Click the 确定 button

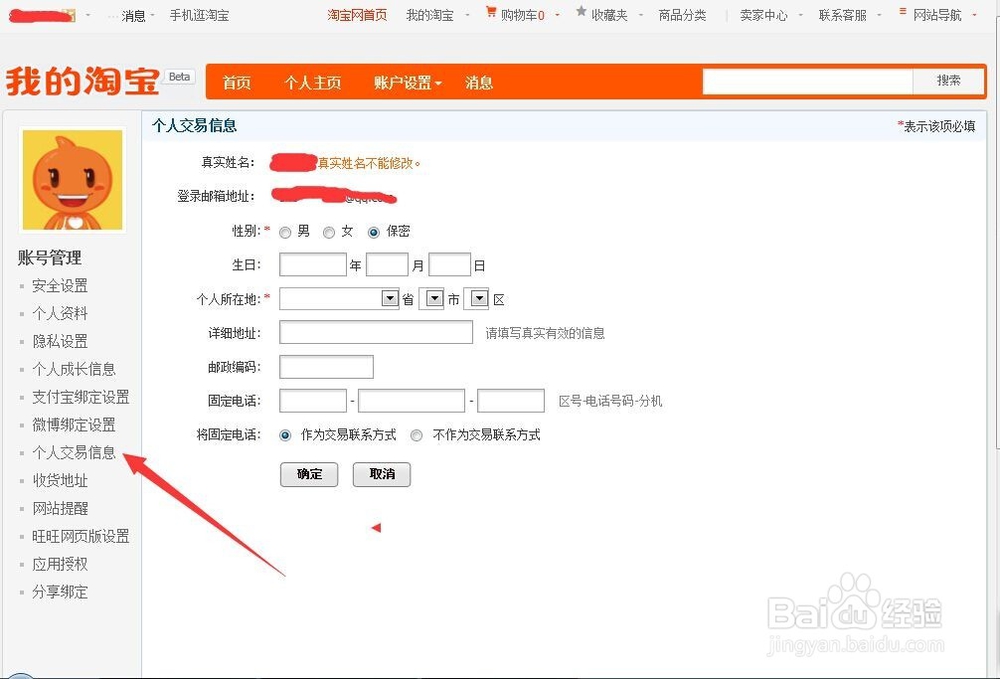pyautogui.click(x=309, y=474)
